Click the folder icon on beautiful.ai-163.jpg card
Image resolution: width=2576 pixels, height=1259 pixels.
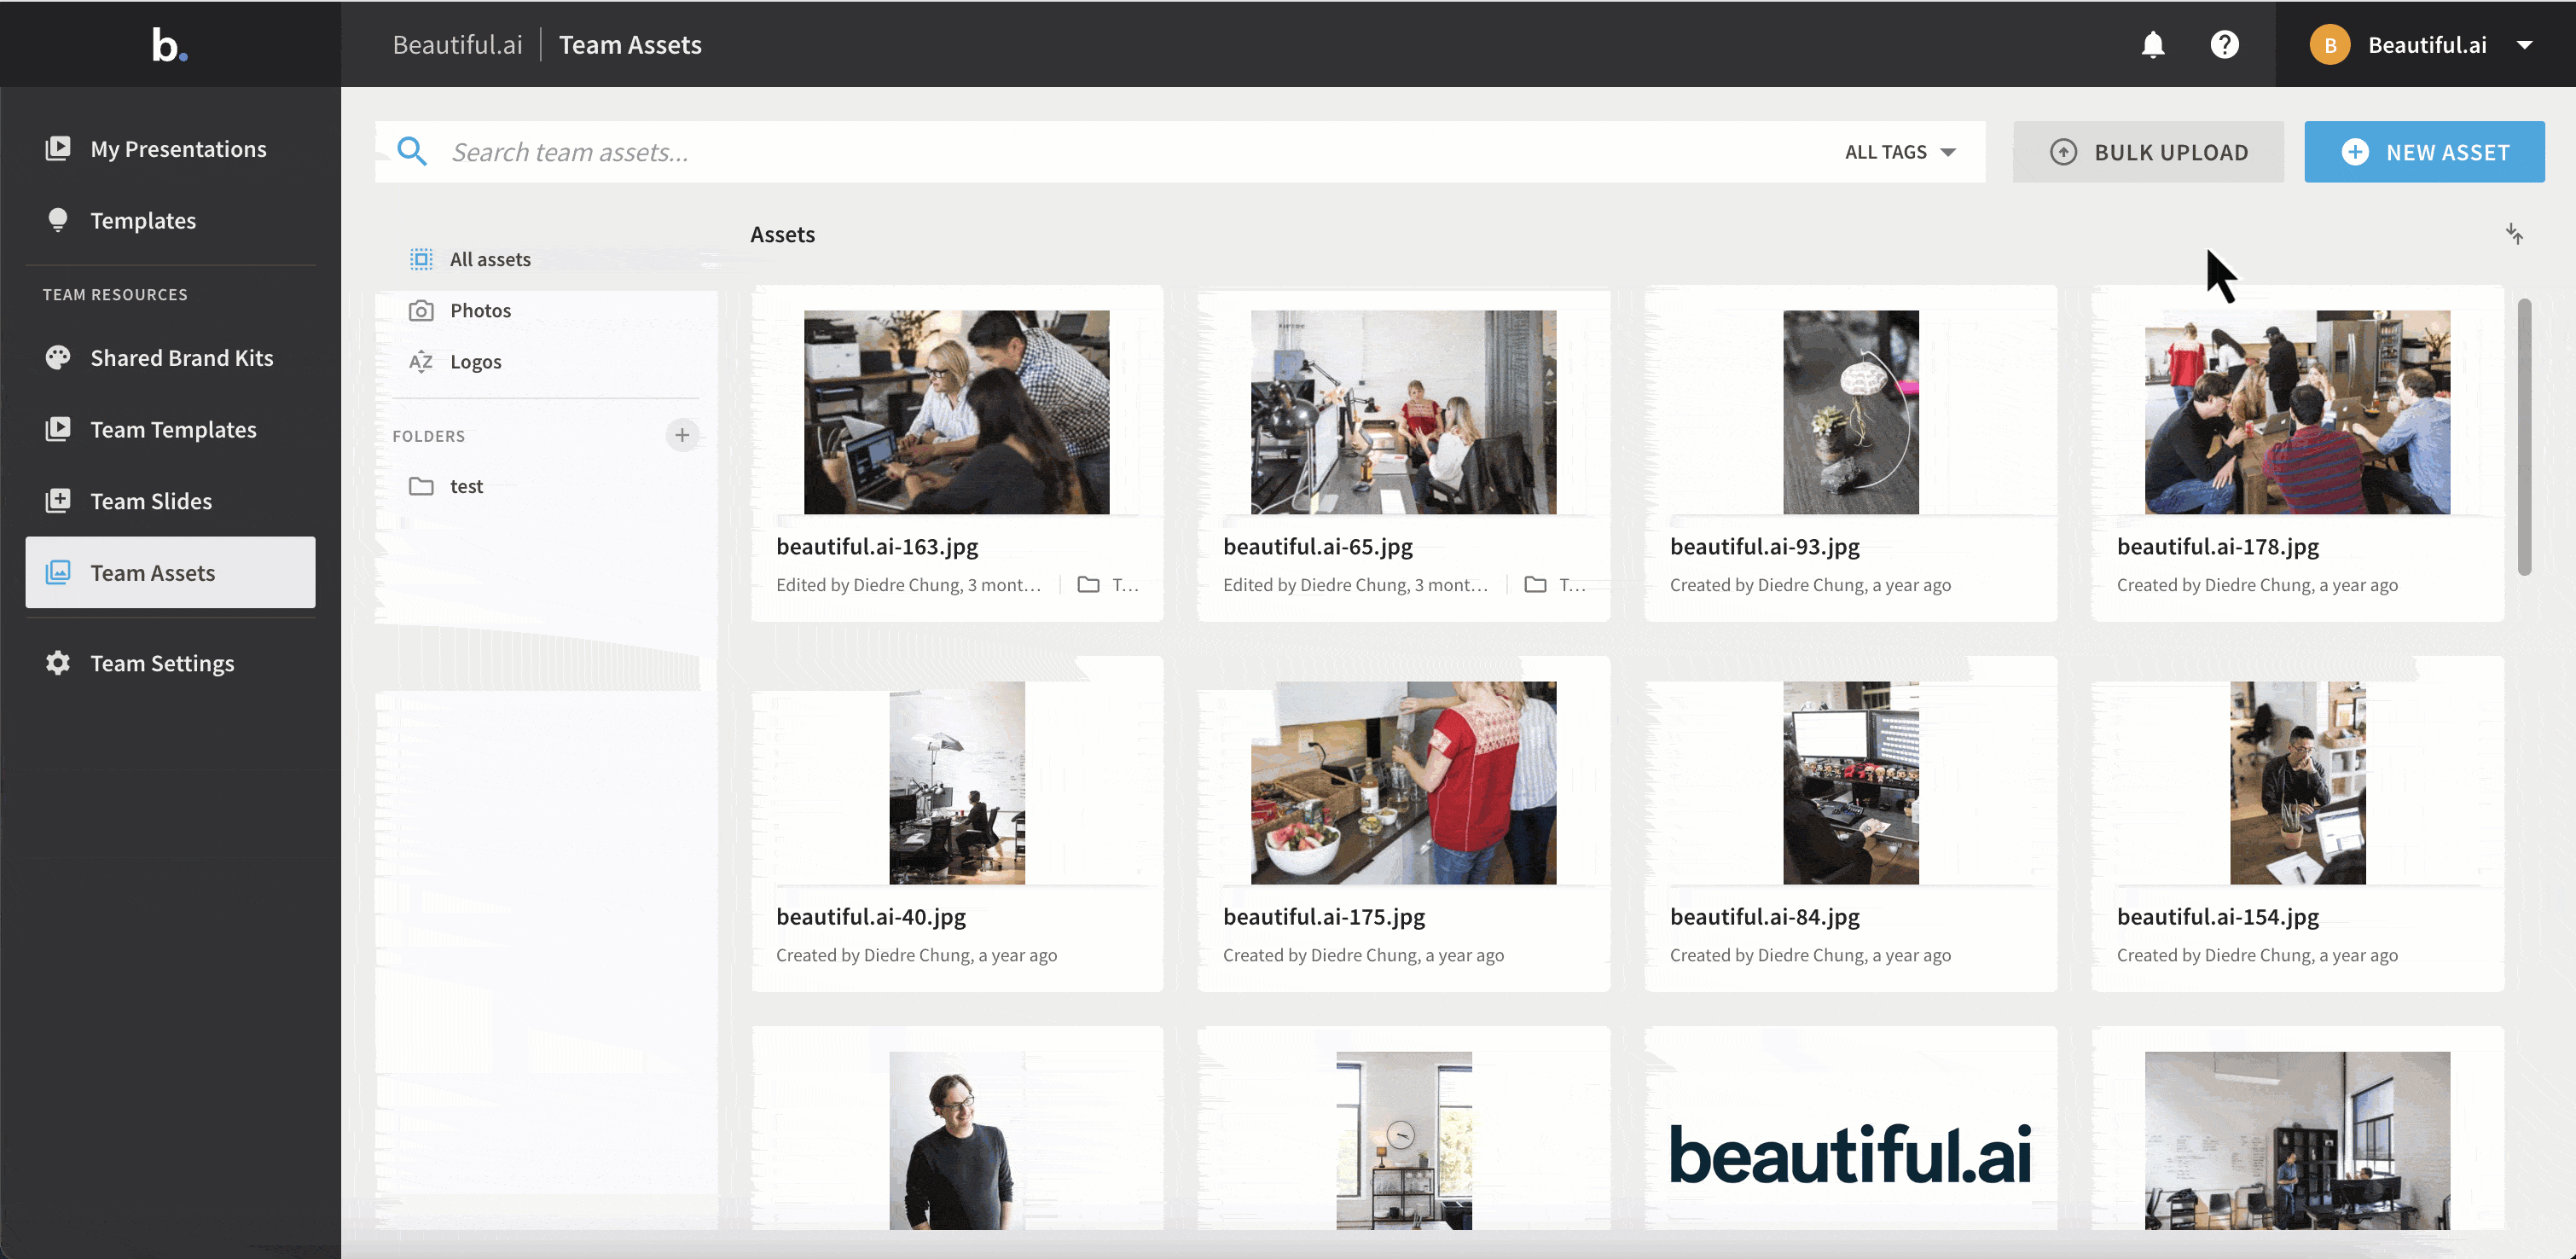(1088, 585)
